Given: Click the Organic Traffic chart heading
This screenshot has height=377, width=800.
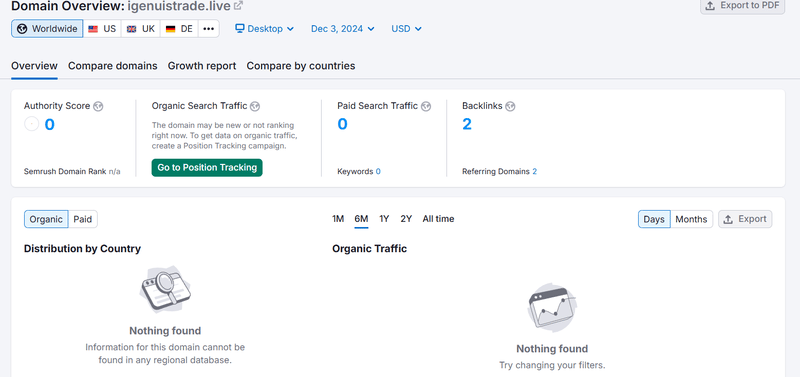Looking at the screenshot, I should [x=369, y=248].
